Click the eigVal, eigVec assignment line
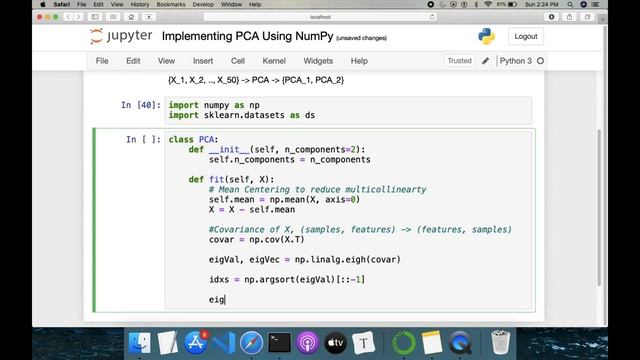Viewport: 640px width, 360px height. [x=304, y=260]
